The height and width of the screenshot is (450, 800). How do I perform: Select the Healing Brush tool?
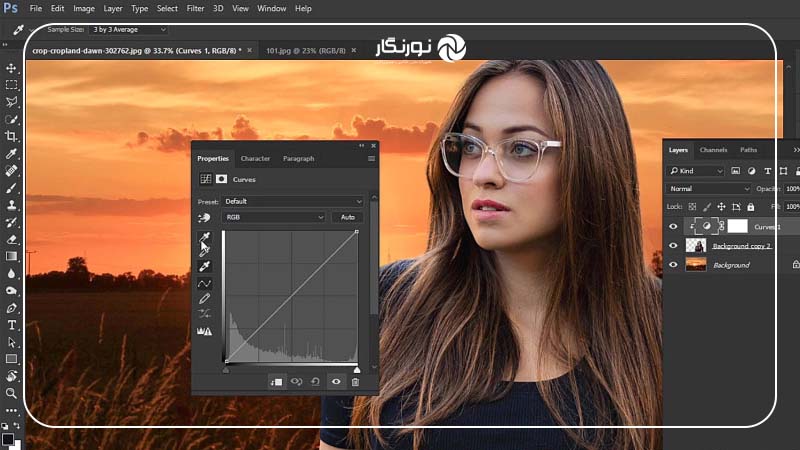click(11, 171)
